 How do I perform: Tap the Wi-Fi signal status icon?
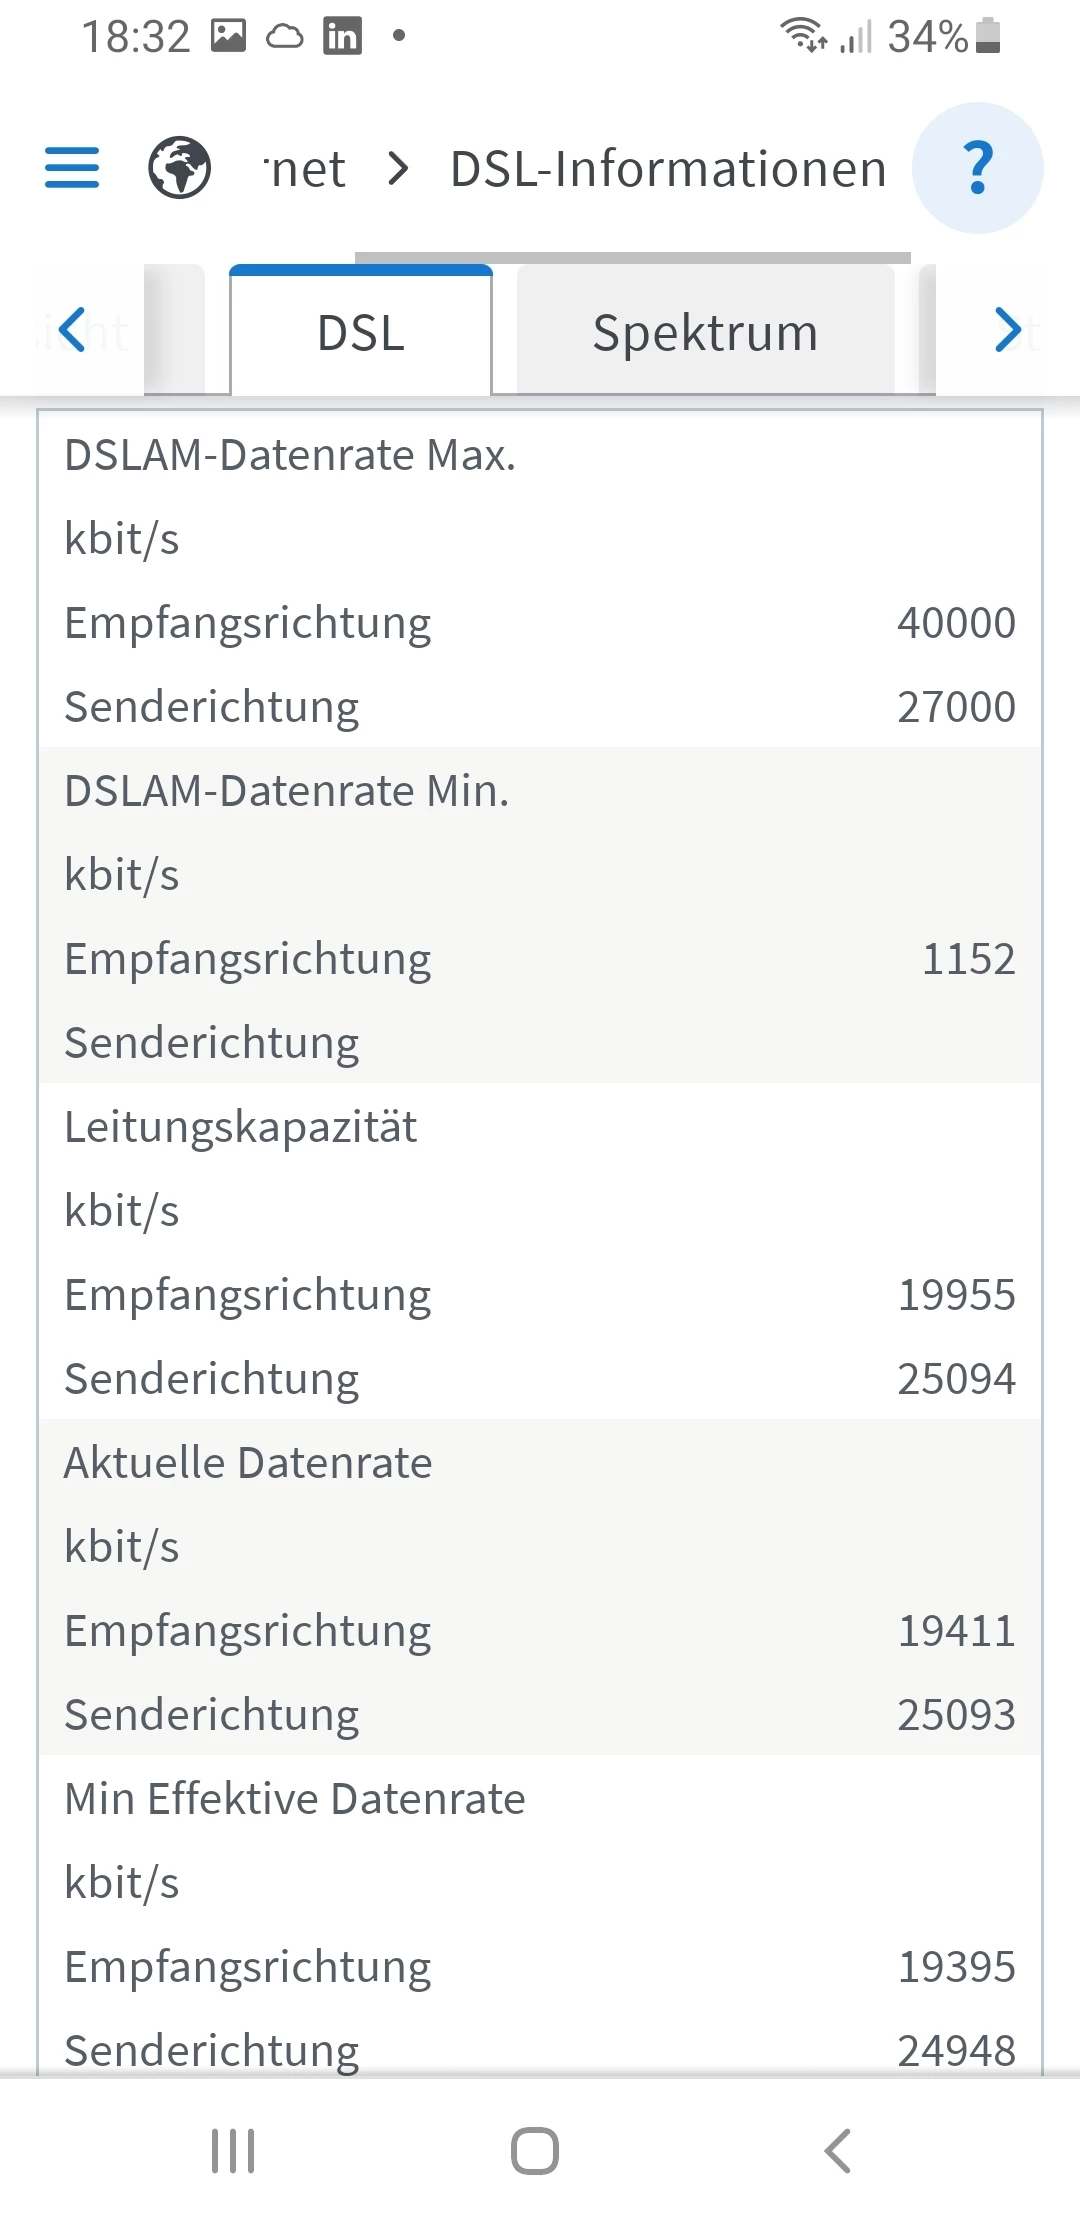click(803, 36)
